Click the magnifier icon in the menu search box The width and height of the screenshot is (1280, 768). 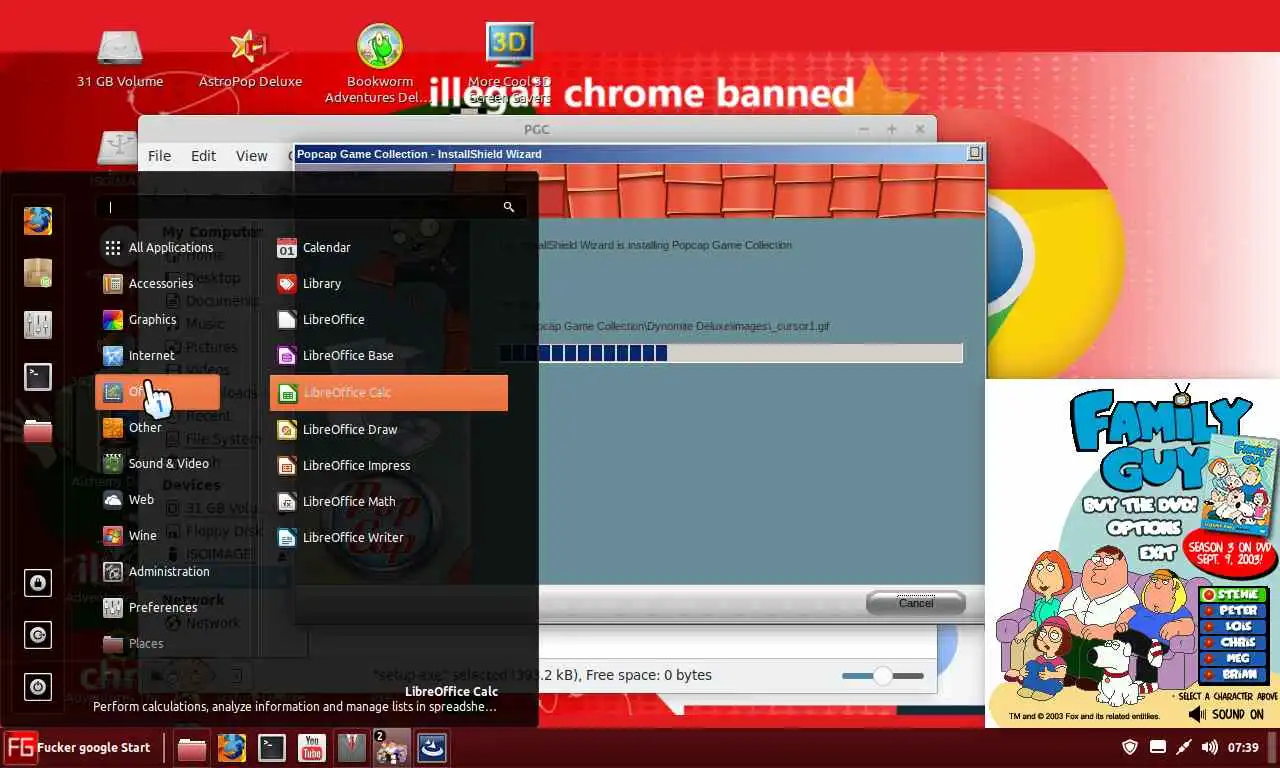[x=509, y=207]
